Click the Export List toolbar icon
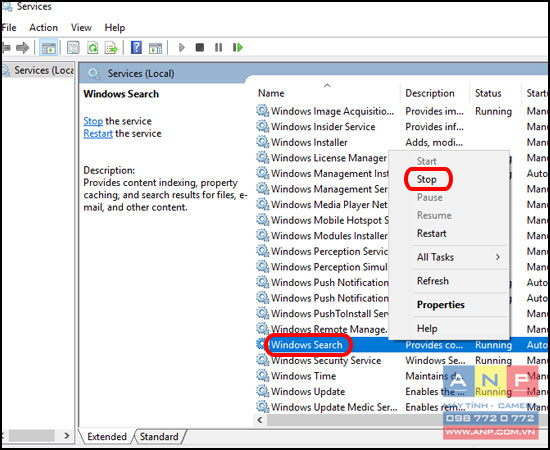 click(111, 48)
